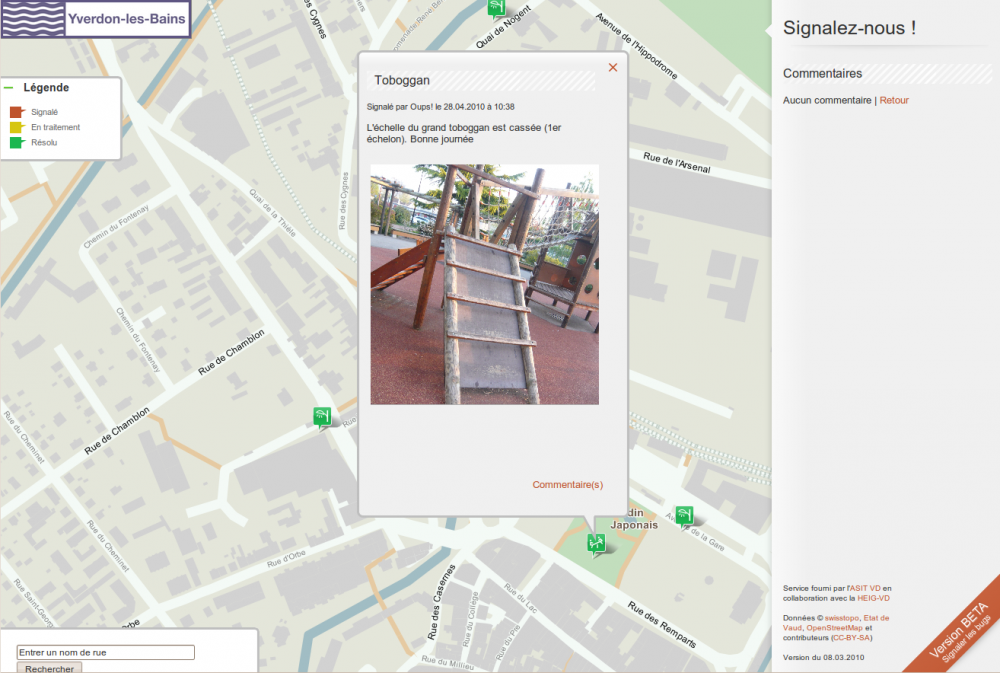
Task: Click the 'Signalé par Oups!' report line
Action: [x=441, y=107]
